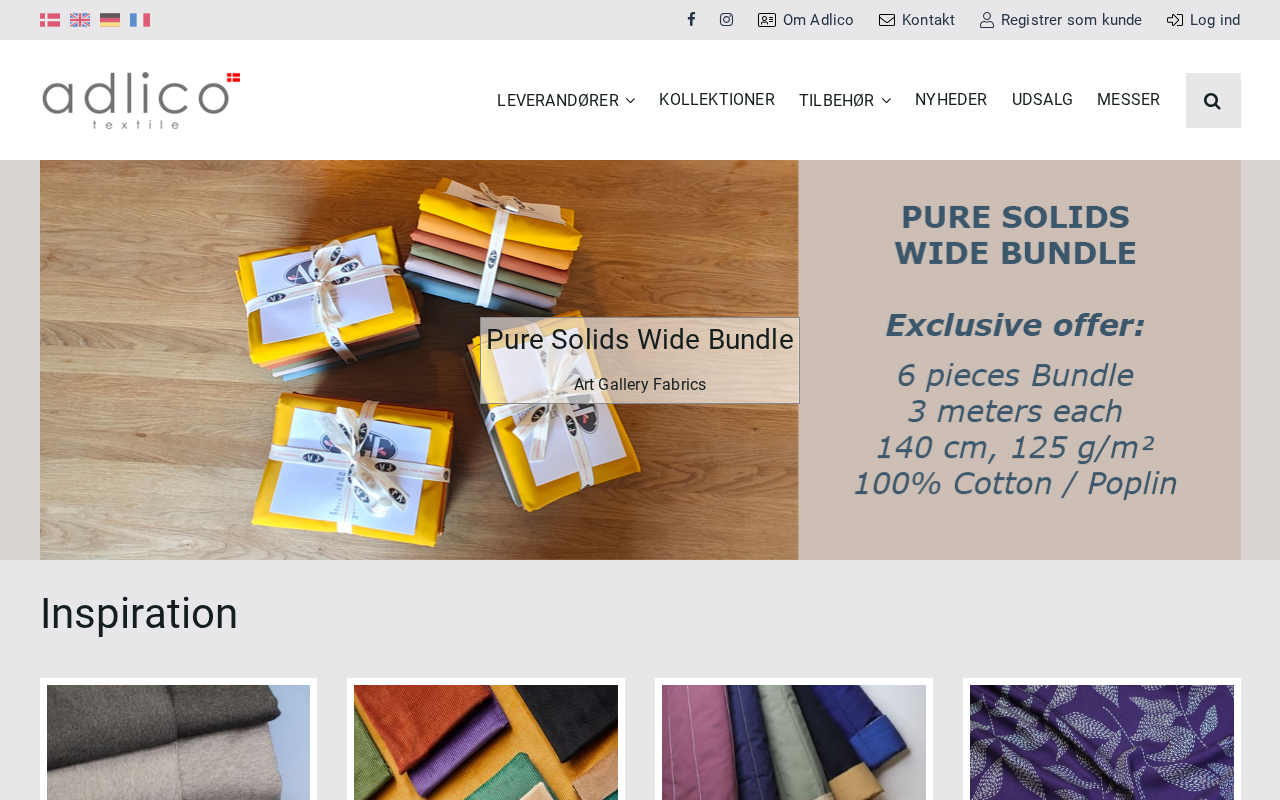
Task: Expand the Tilbehør dropdown menu
Action: coord(845,100)
